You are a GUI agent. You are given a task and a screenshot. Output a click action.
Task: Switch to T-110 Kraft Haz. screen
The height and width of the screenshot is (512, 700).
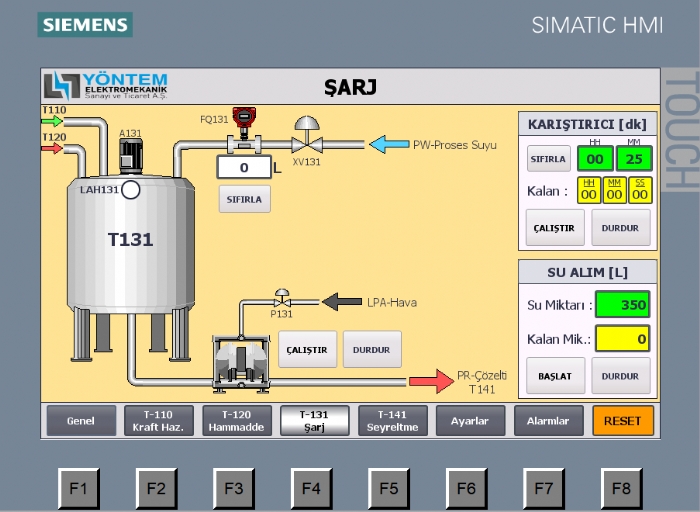click(x=158, y=420)
